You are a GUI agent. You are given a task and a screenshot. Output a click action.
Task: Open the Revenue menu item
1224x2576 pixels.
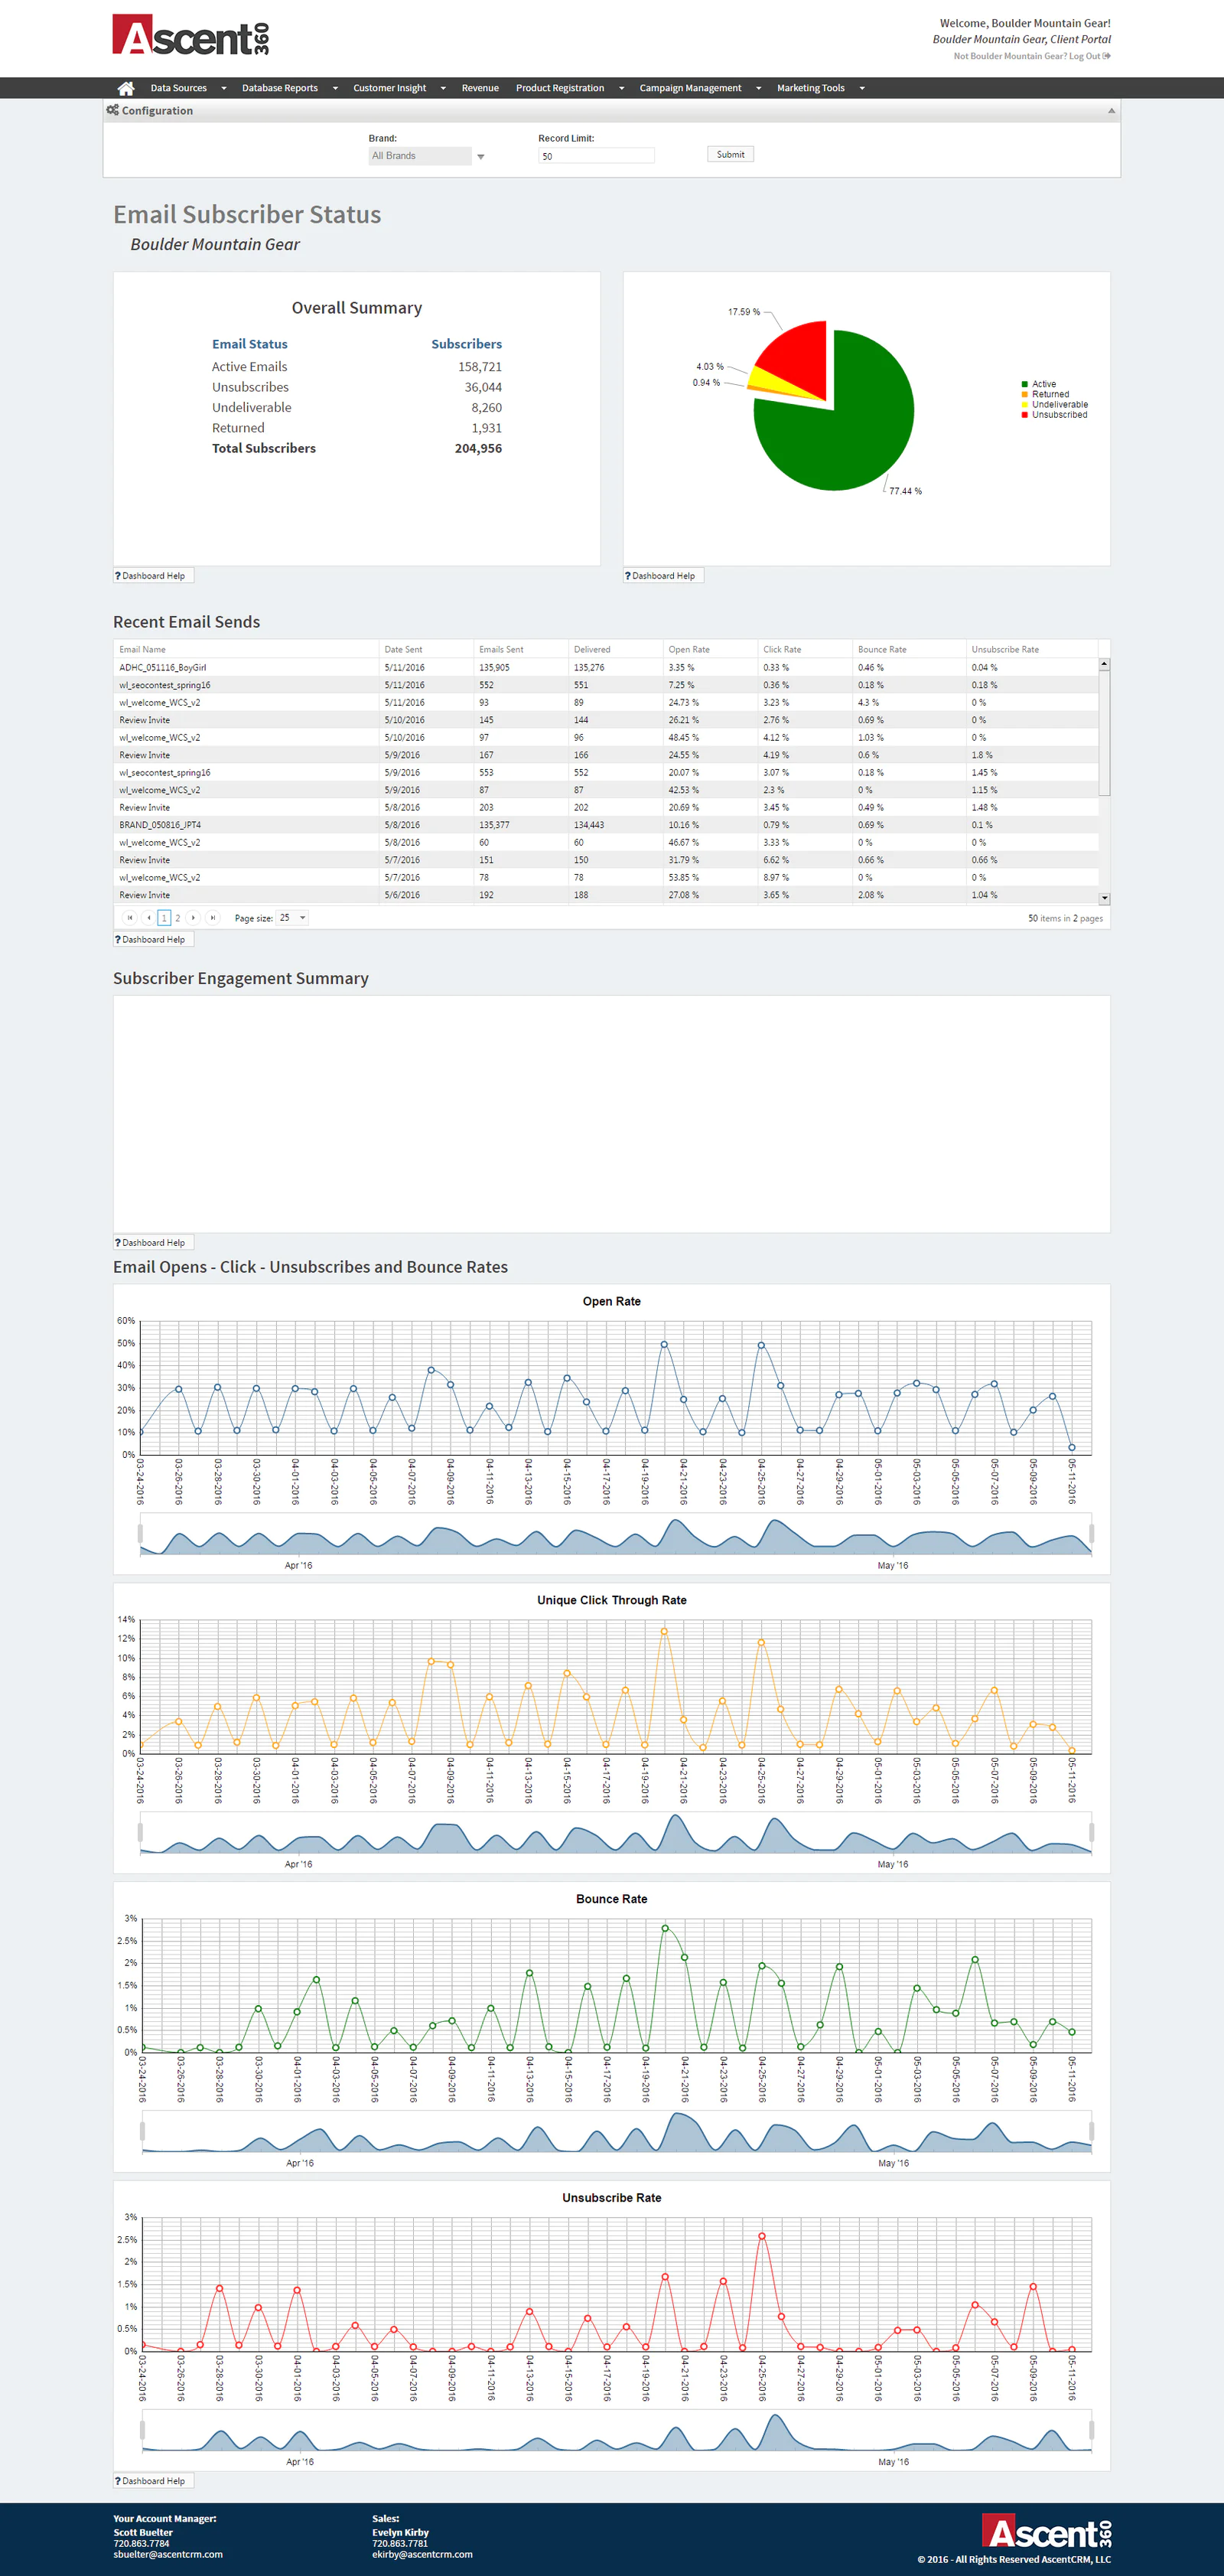tap(480, 88)
